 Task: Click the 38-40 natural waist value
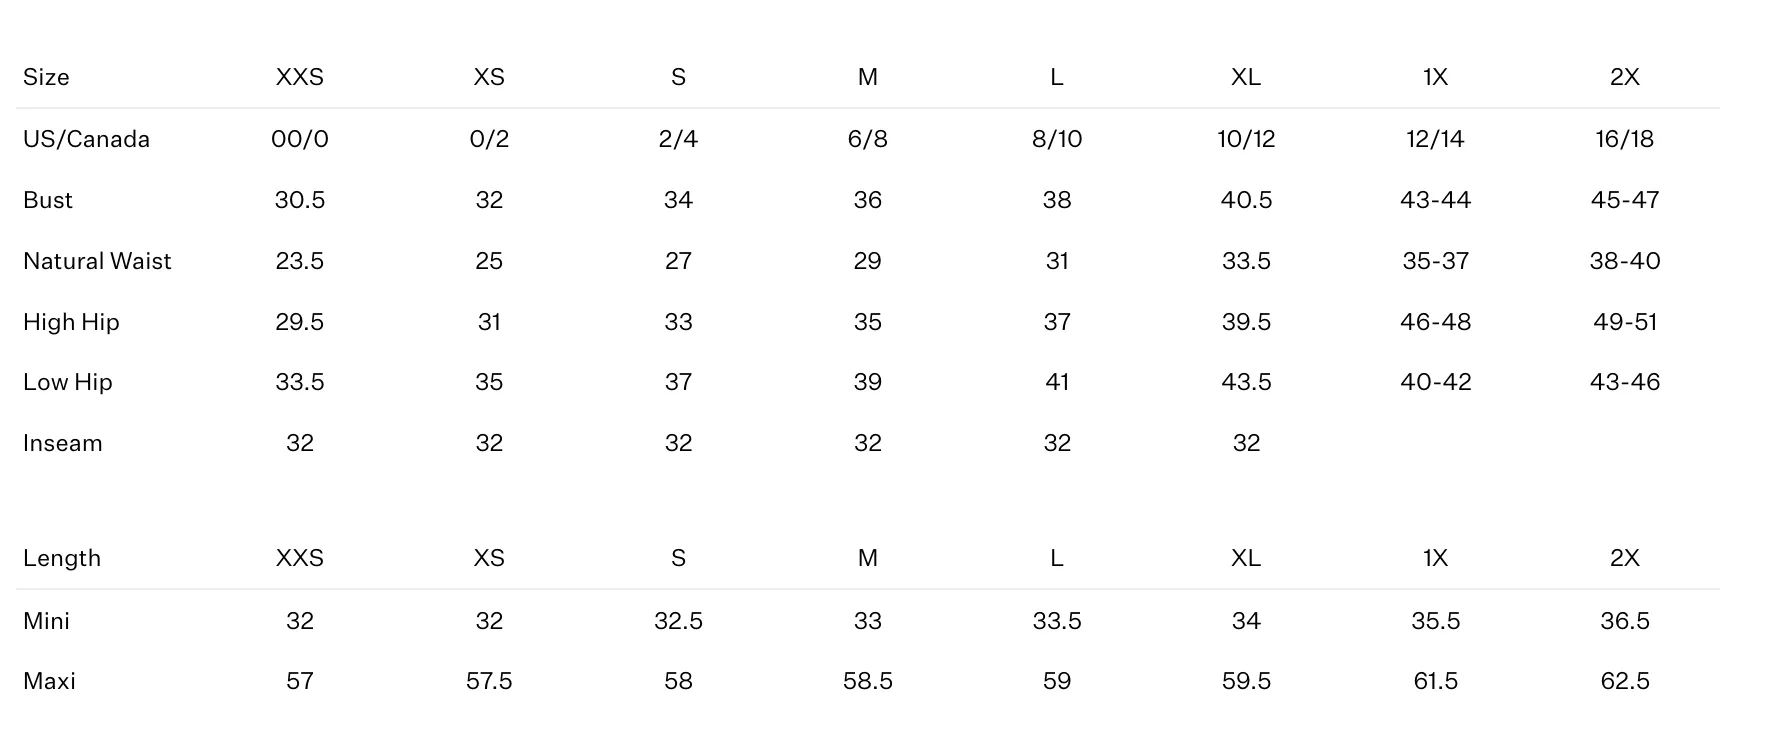tap(1625, 261)
